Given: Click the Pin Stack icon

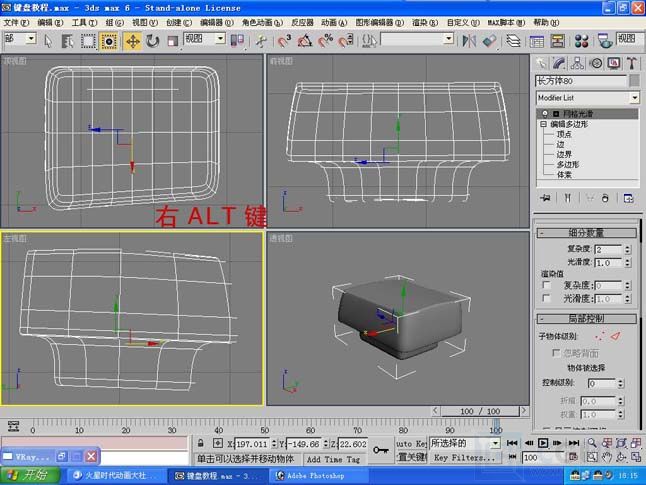Looking at the screenshot, I should pos(545,198).
